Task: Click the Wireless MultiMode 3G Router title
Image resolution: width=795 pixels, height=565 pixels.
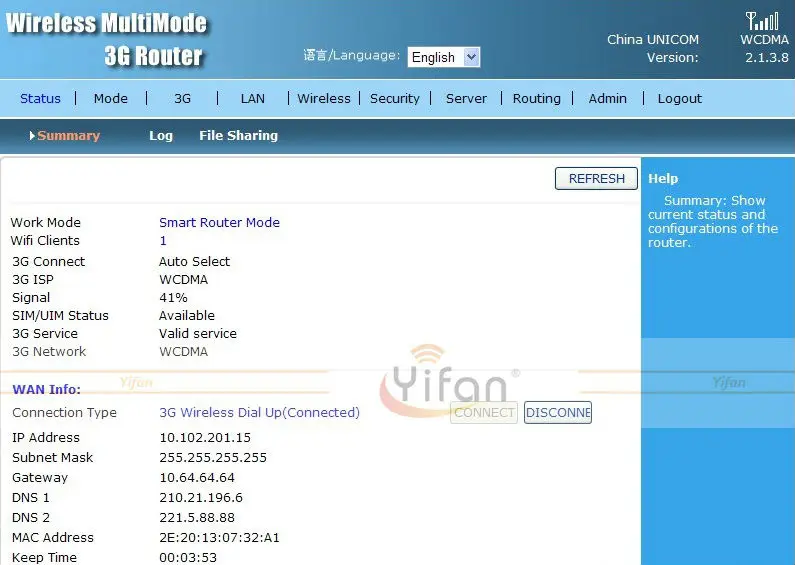Action: coord(106,40)
